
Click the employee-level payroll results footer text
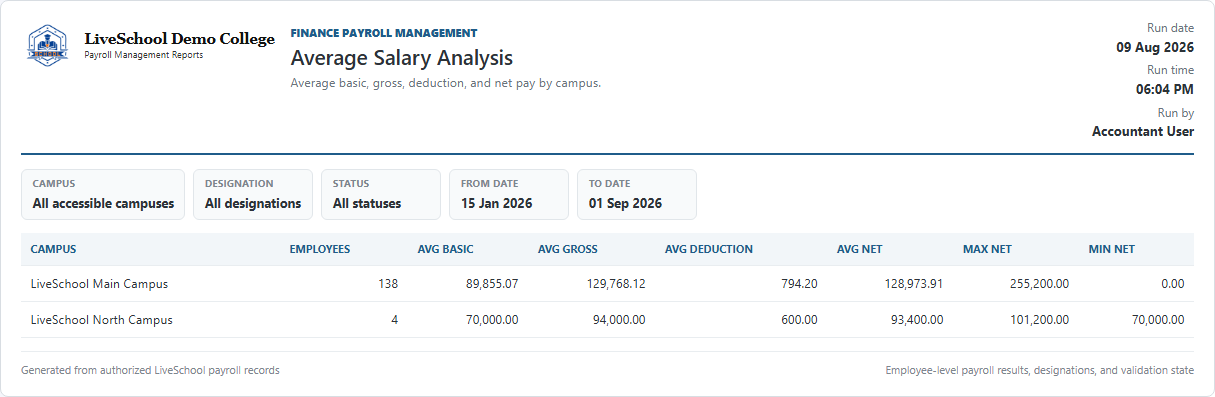click(x=1040, y=370)
